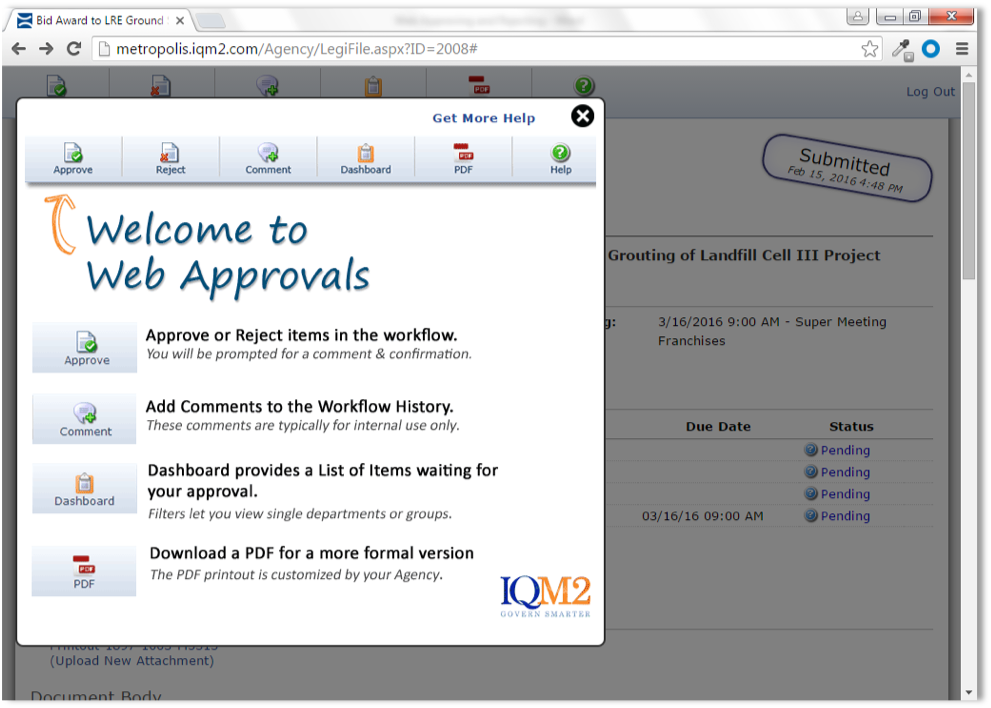The height and width of the screenshot is (708, 991).
Task: Open the Get More Help link
Action: coord(483,118)
